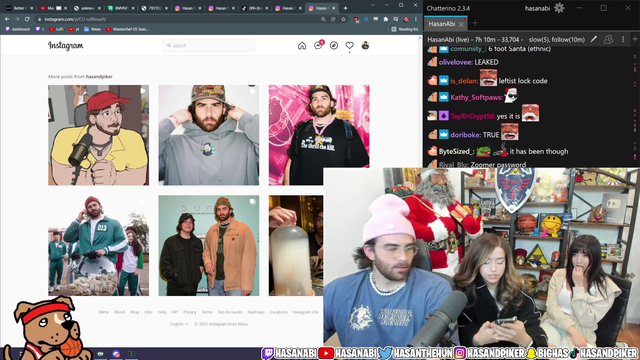640x360 pixels.
Task: Open the pink background photo post
Action: (319, 135)
